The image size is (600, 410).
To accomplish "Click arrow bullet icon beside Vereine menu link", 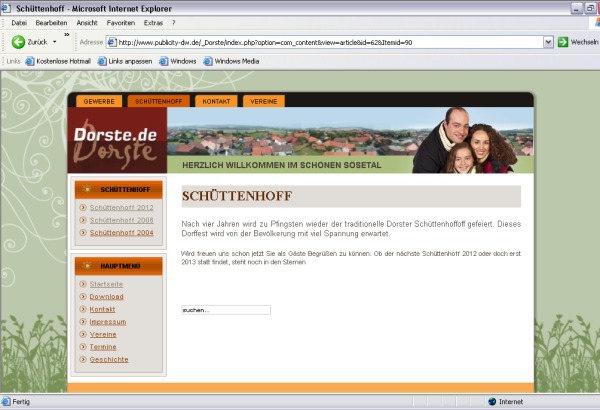I will point(83,335).
